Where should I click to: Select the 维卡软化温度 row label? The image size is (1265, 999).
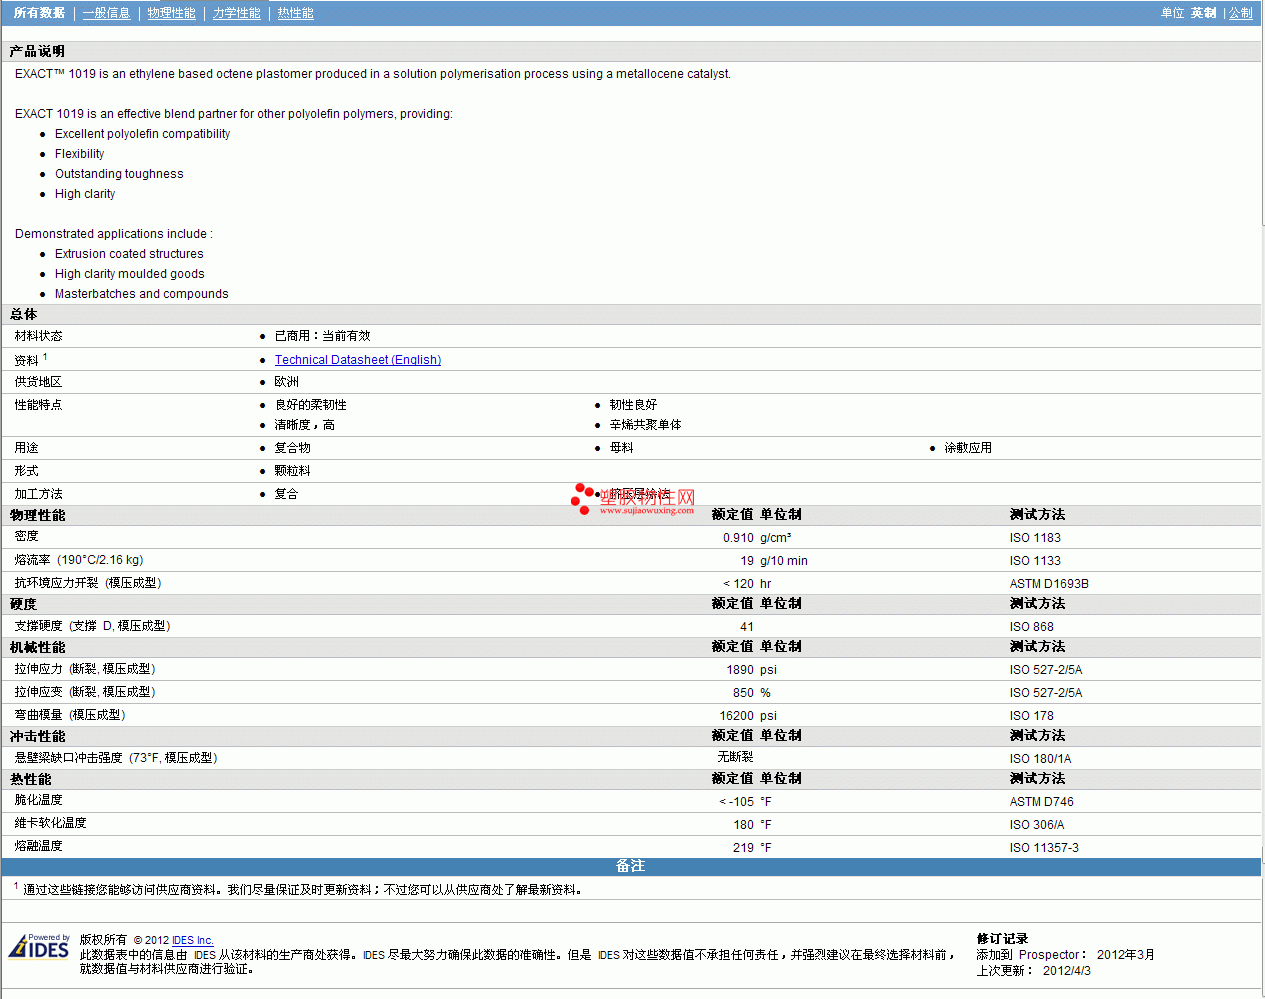[50, 823]
